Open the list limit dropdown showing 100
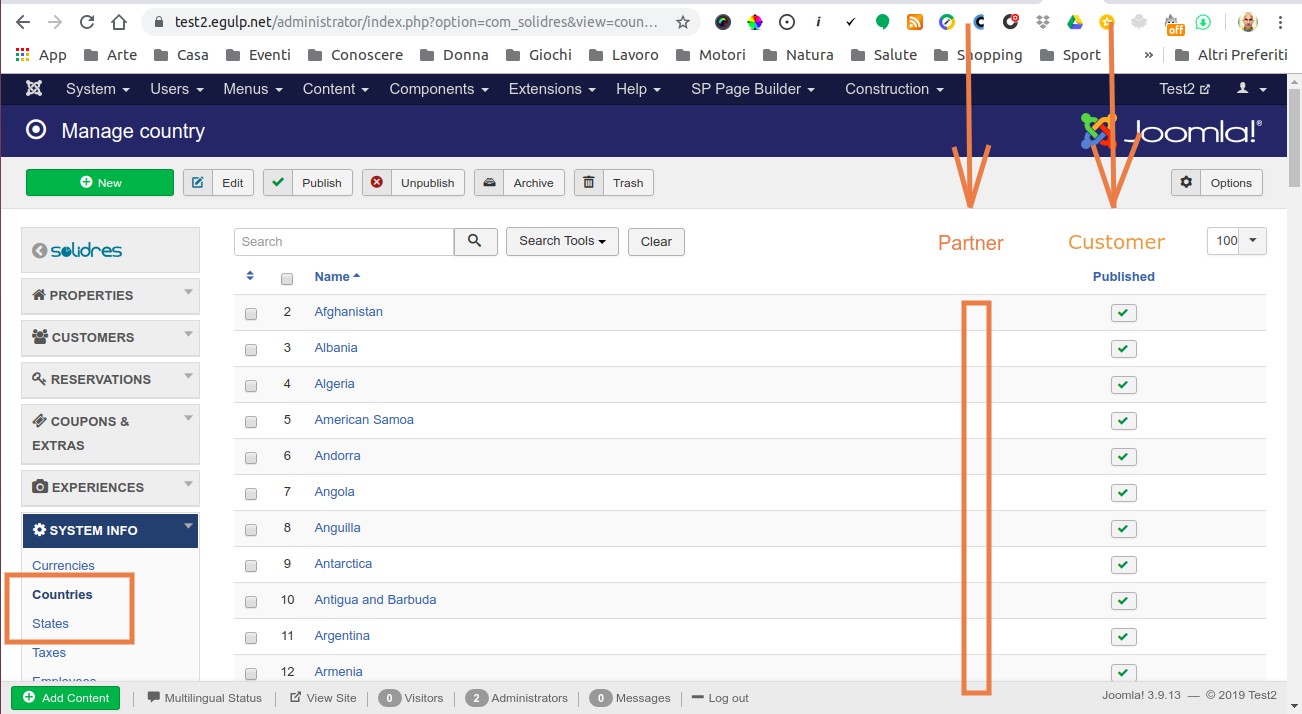Image resolution: width=1302 pixels, height=714 pixels. pyautogui.click(x=1237, y=240)
